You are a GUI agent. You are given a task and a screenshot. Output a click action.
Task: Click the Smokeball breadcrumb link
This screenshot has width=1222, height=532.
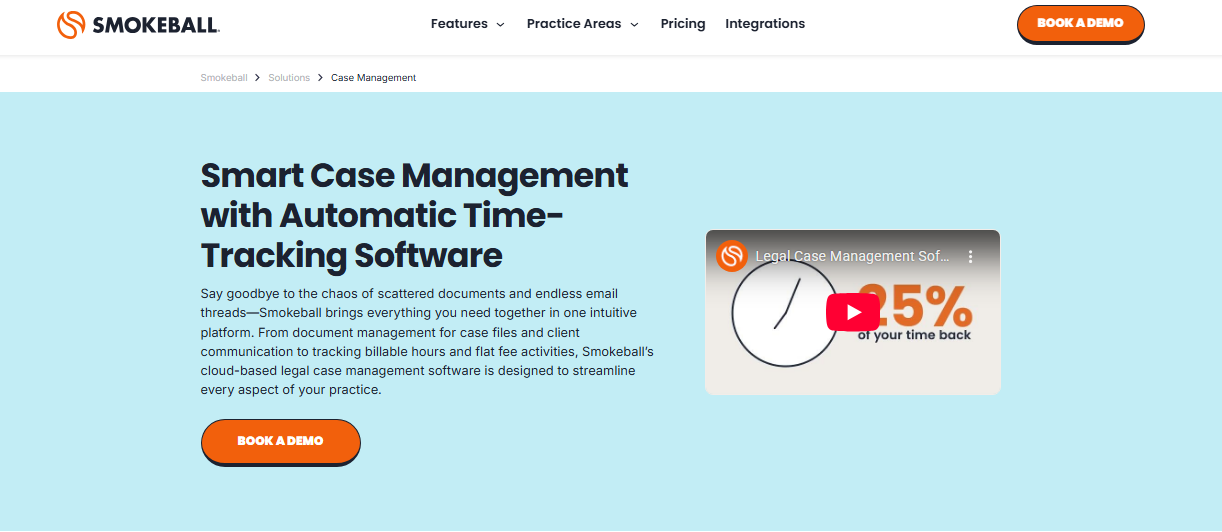pyautogui.click(x=224, y=78)
